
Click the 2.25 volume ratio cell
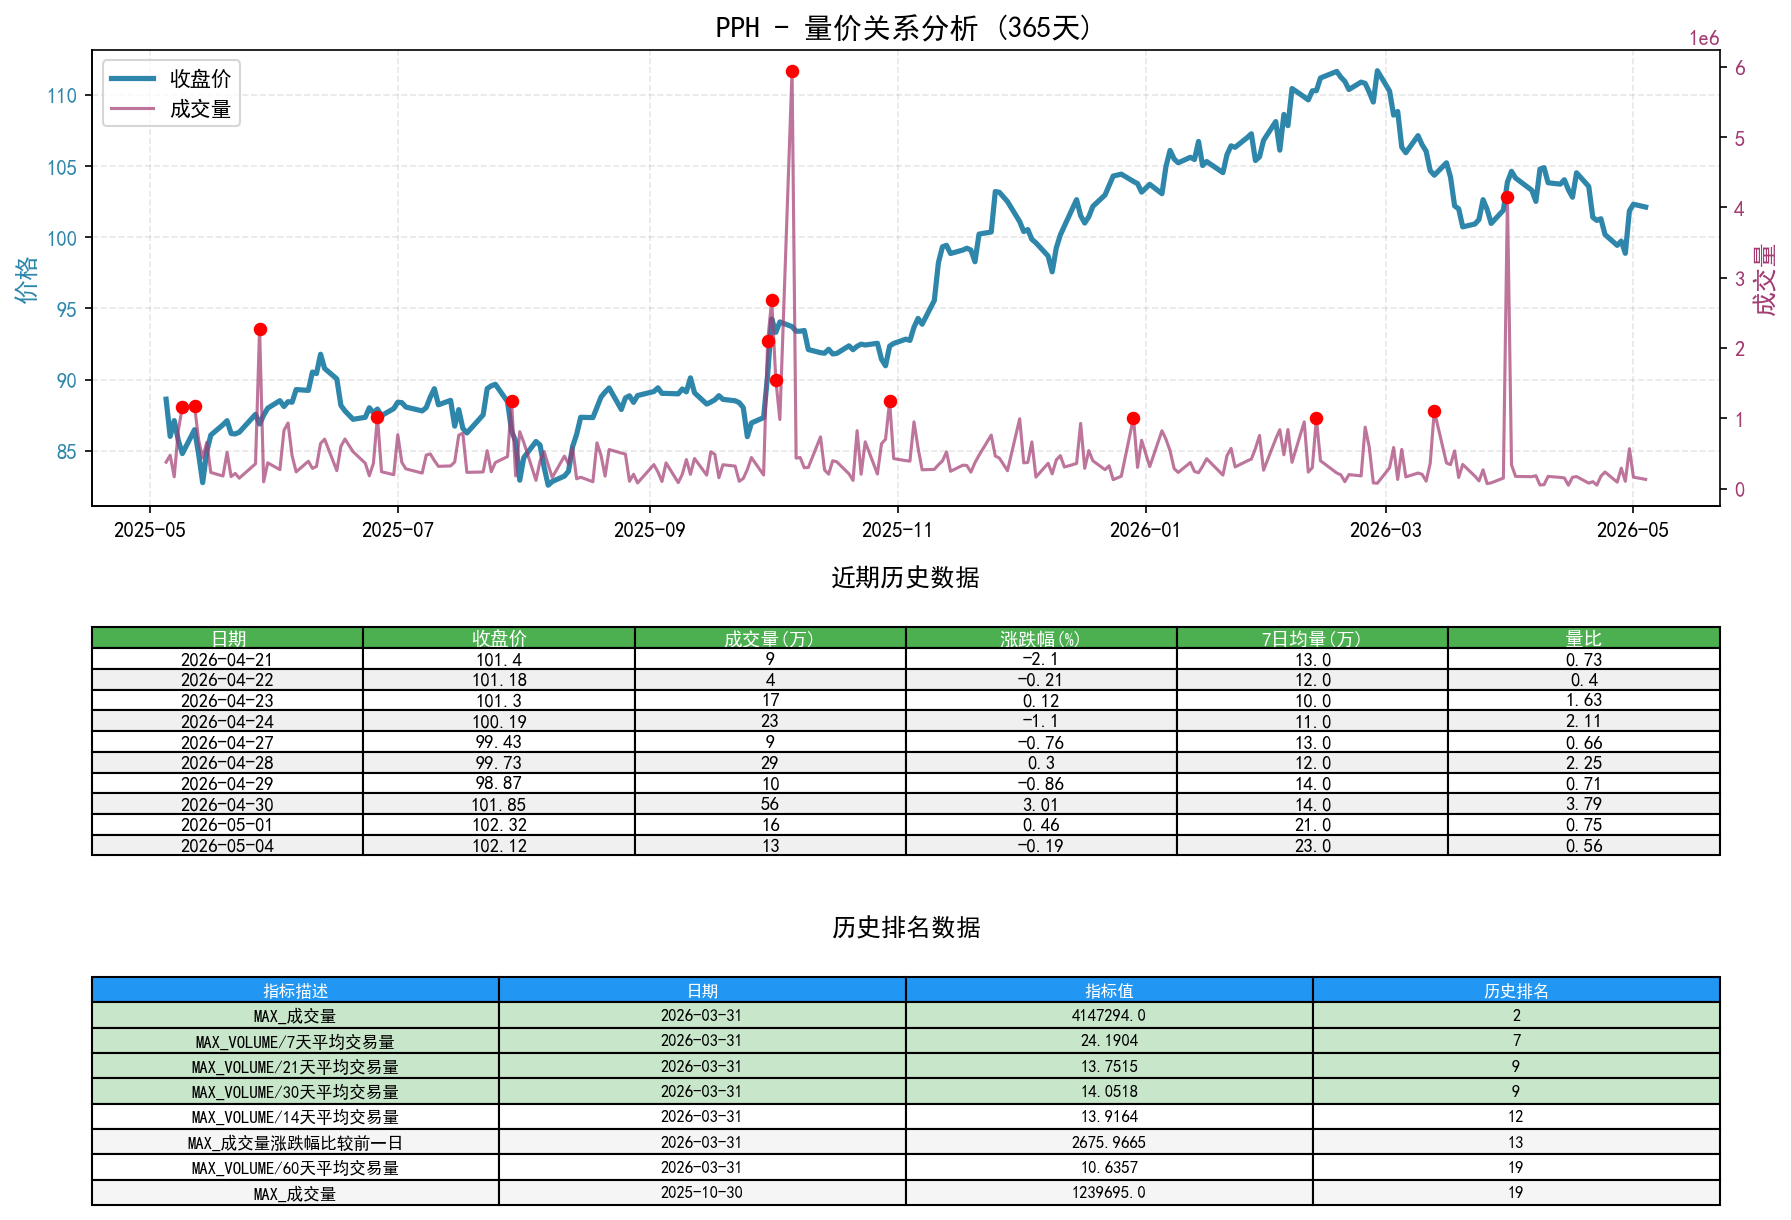(1584, 762)
